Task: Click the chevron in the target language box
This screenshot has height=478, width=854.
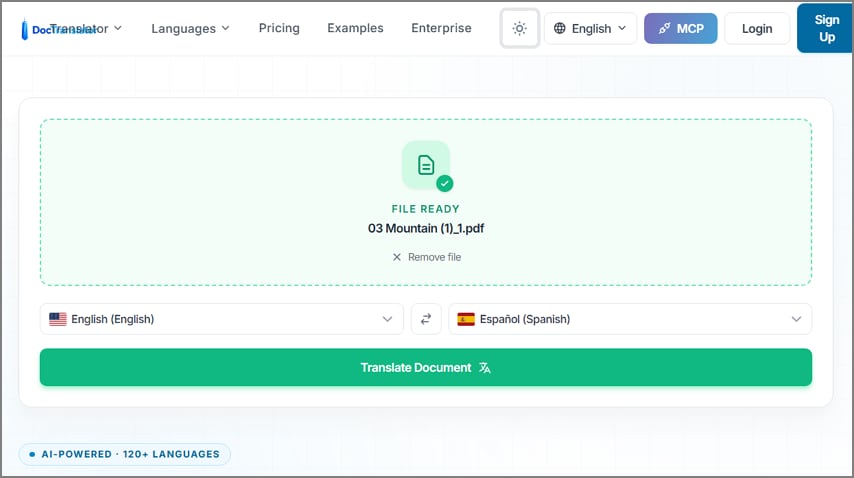Action: 796,319
